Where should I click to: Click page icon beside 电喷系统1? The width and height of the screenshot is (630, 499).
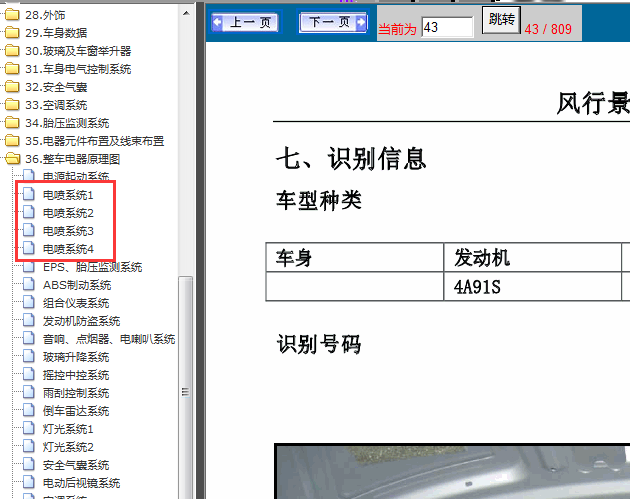(x=29, y=194)
